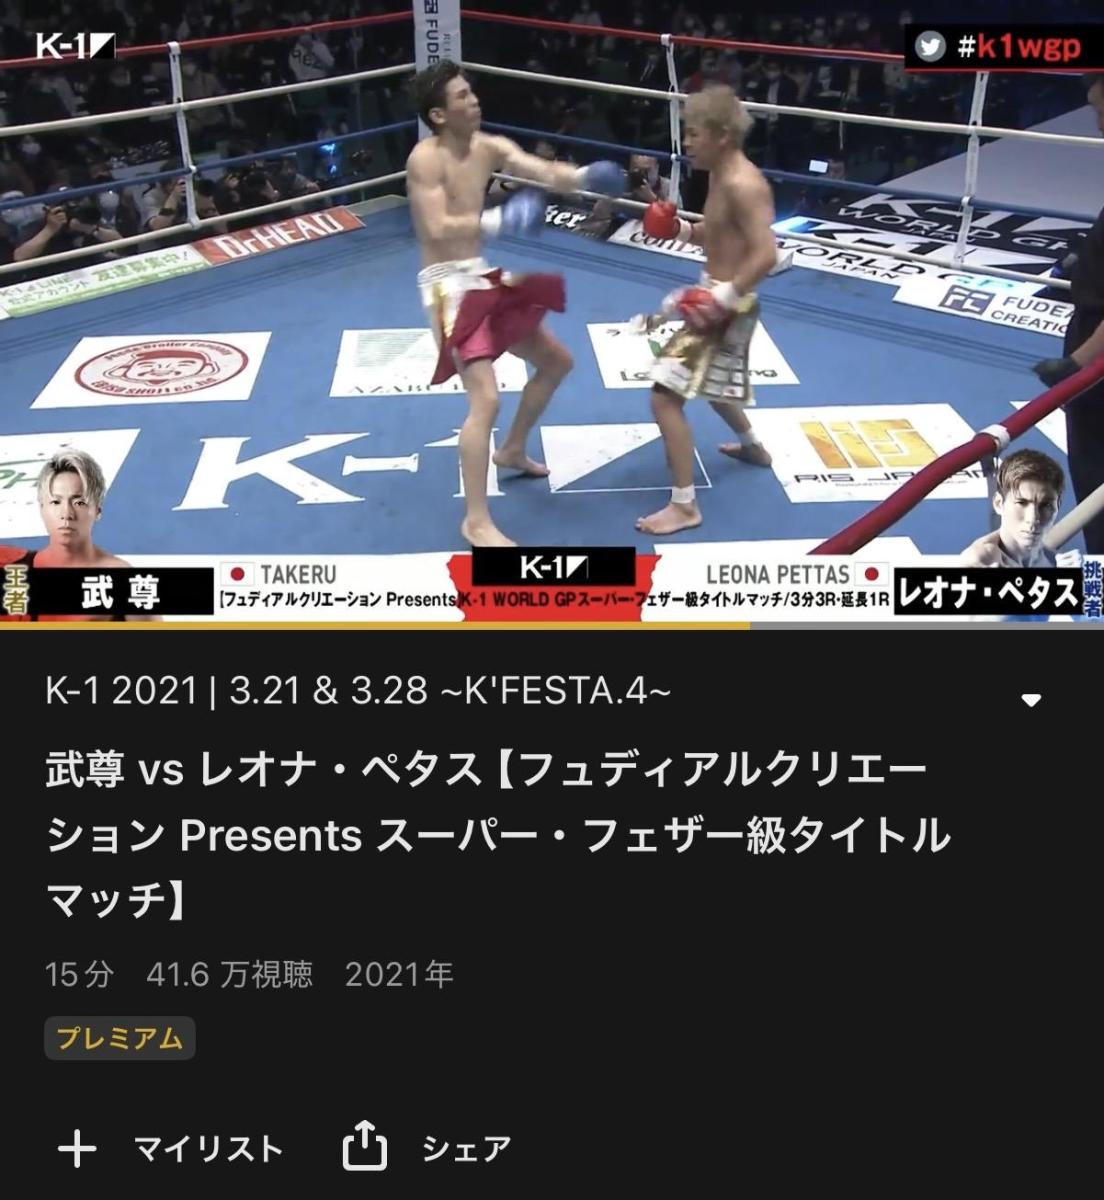Click the Japan flag beside TAKERU
Viewport: 1104px width, 1200px height.
[x=238, y=575]
